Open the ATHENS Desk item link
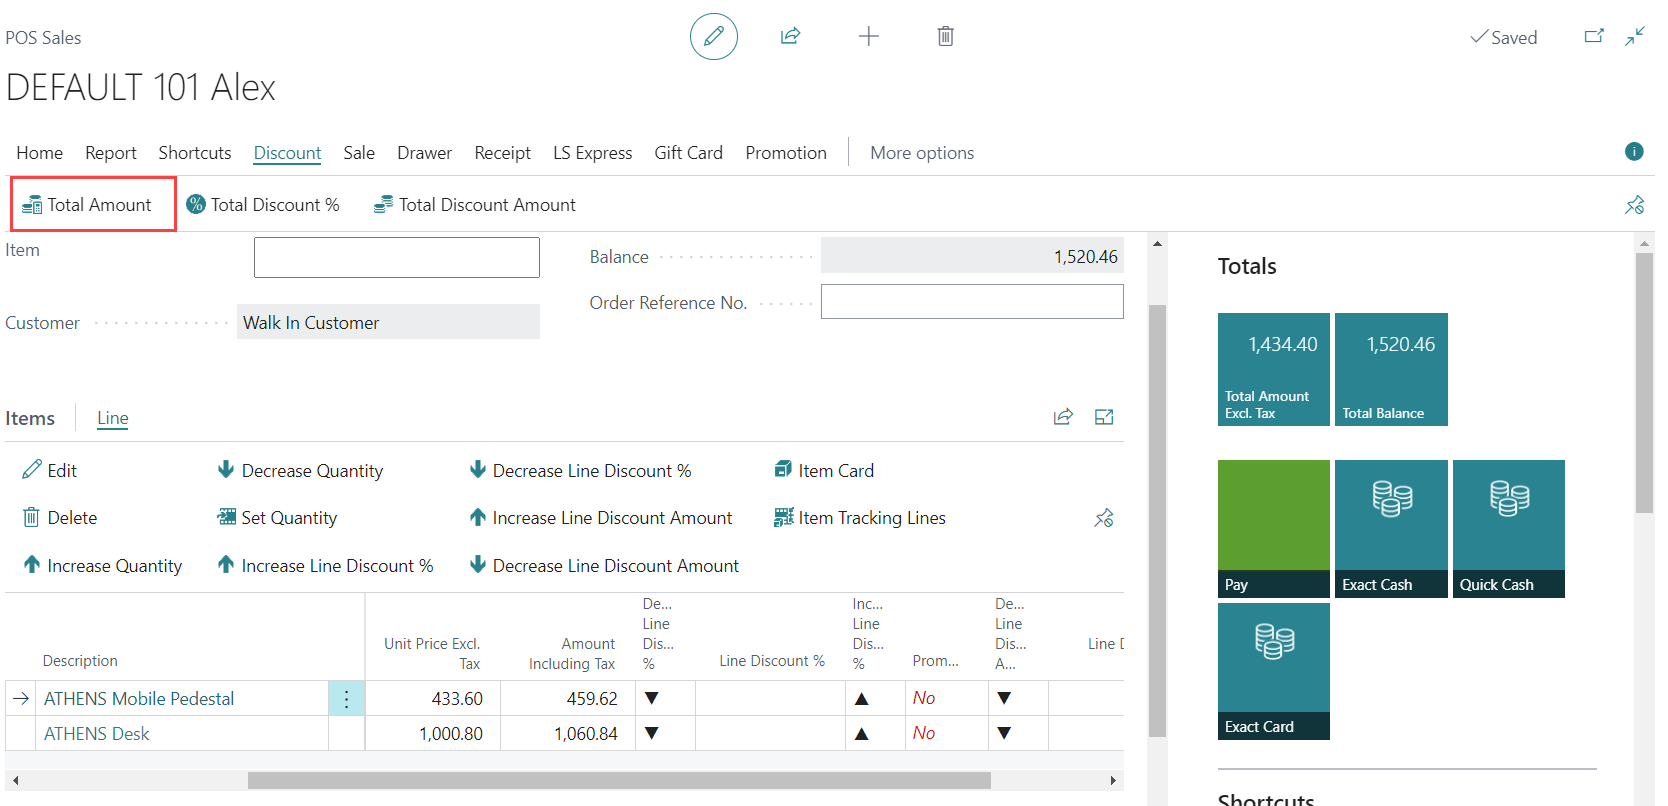This screenshot has height=806, width=1668. [x=97, y=734]
